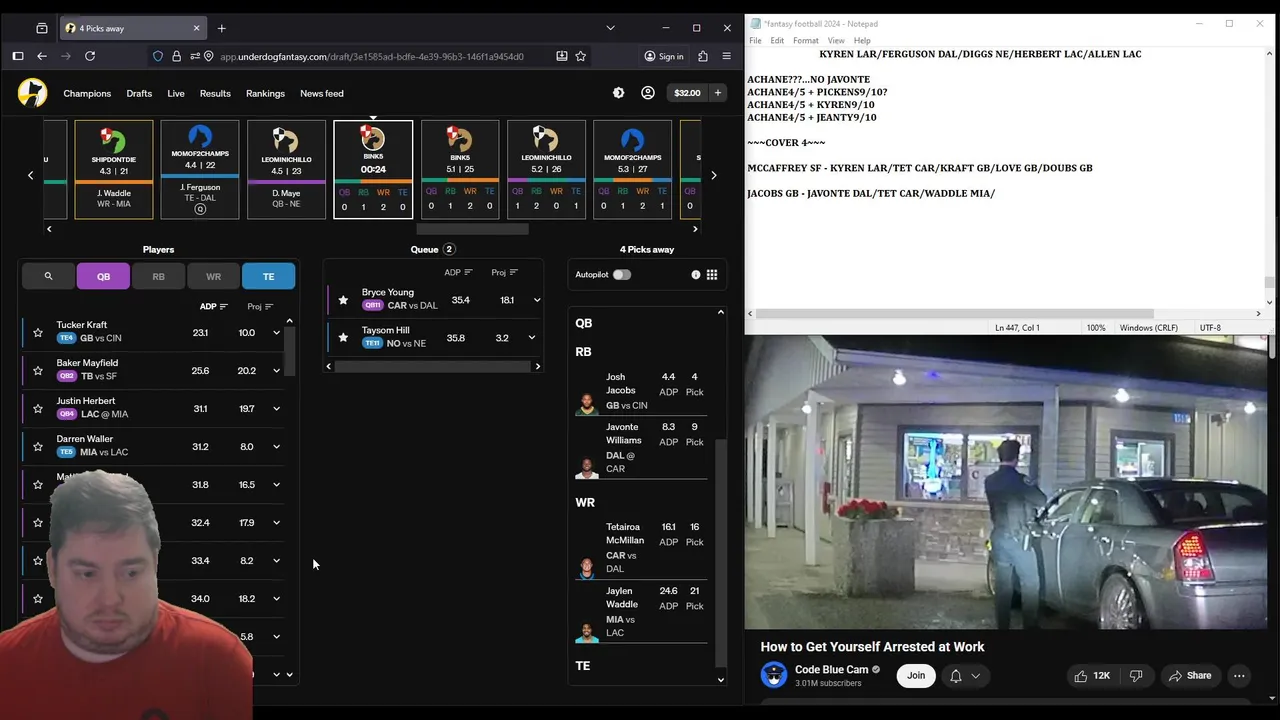
Task: Click the browser back arrow
Action: pyautogui.click(x=42, y=56)
